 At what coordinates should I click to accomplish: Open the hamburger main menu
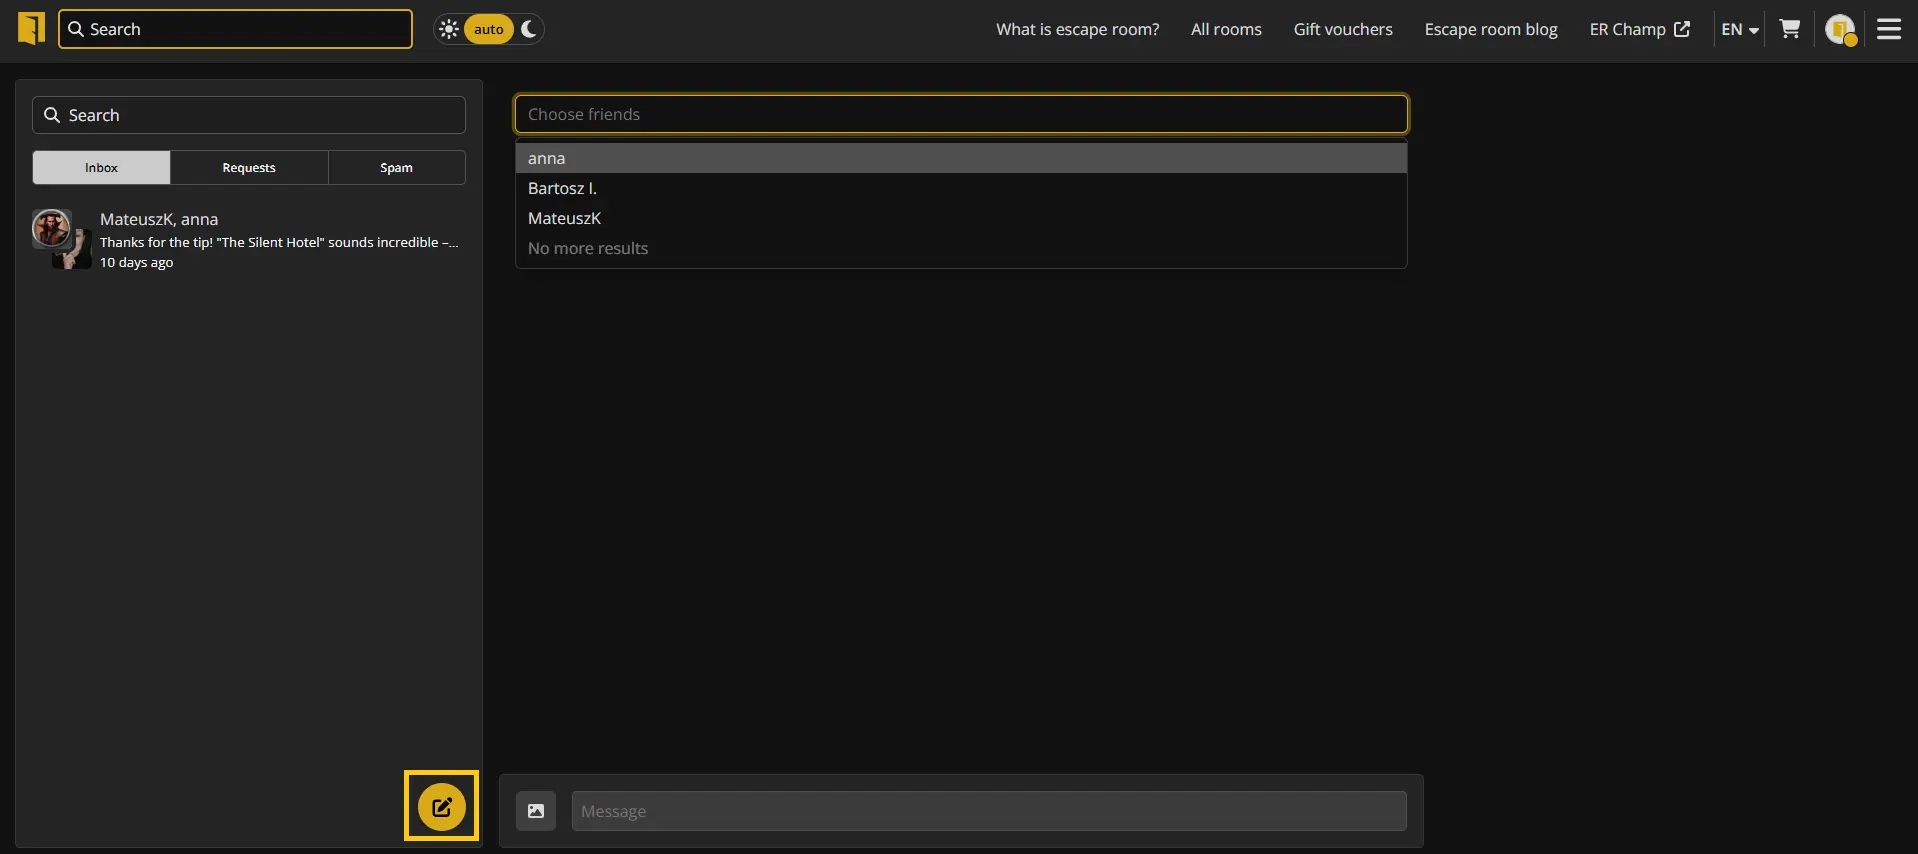click(x=1889, y=29)
